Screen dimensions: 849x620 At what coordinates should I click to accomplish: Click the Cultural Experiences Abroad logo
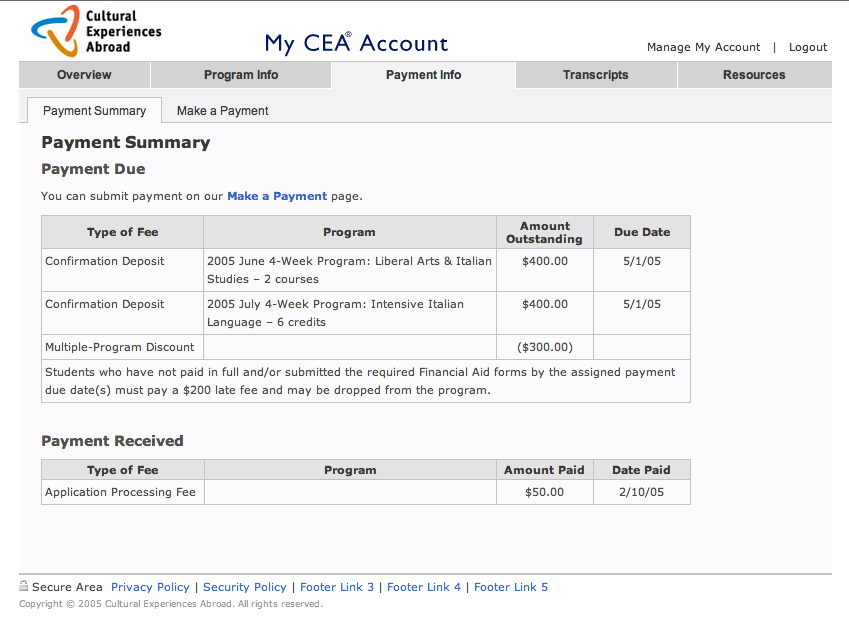tap(95, 31)
